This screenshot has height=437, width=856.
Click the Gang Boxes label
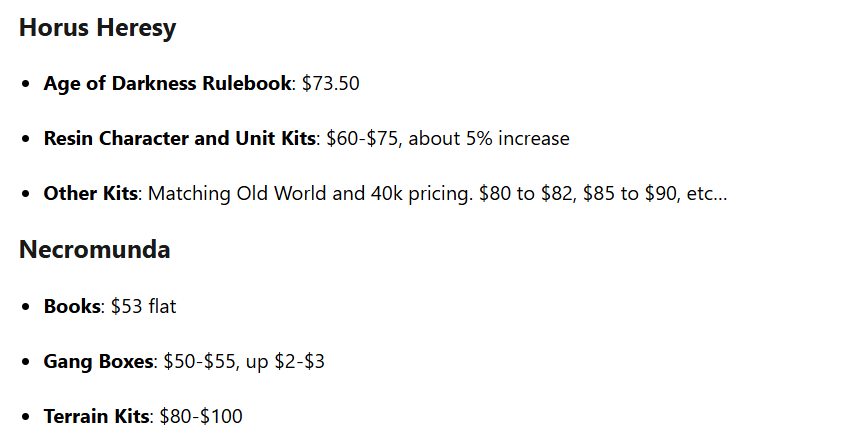point(98,361)
